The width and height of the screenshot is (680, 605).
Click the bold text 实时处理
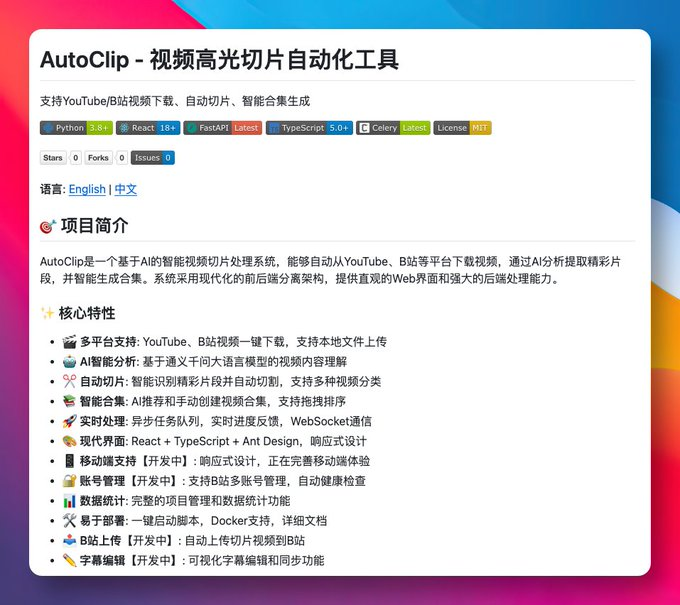tap(102, 422)
